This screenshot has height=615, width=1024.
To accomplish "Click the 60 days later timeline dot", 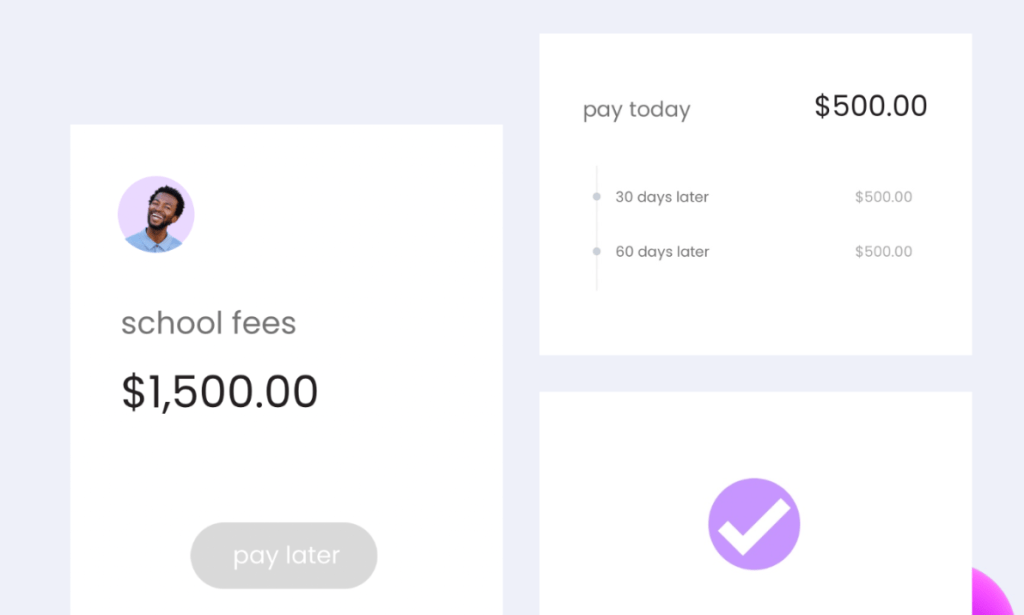I will click(597, 252).
